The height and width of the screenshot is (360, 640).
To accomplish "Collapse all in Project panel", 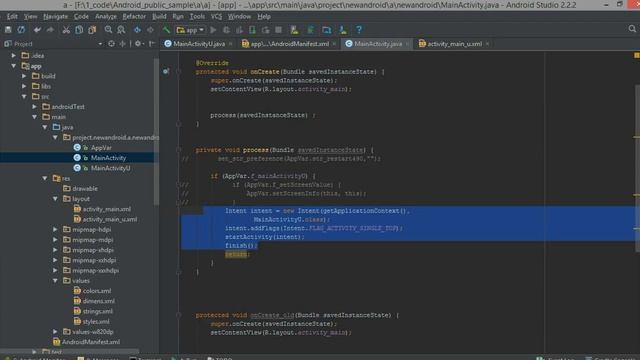I will tap(122, 43).
